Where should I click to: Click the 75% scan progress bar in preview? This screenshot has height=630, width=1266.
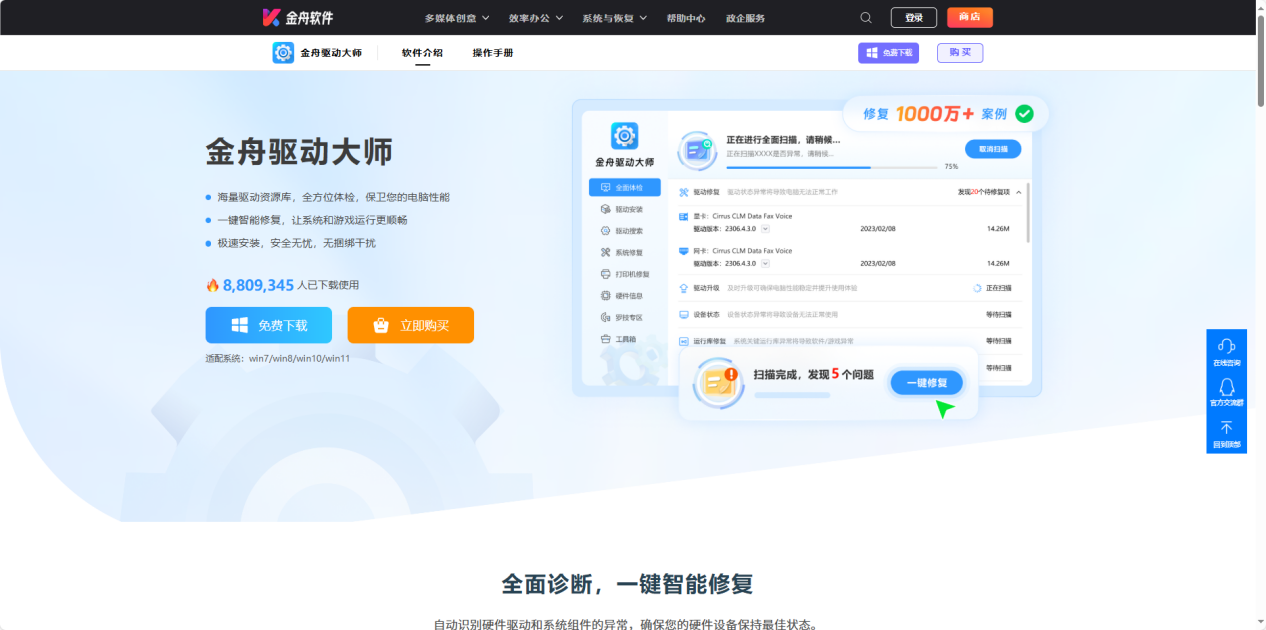tap(832, 167)
